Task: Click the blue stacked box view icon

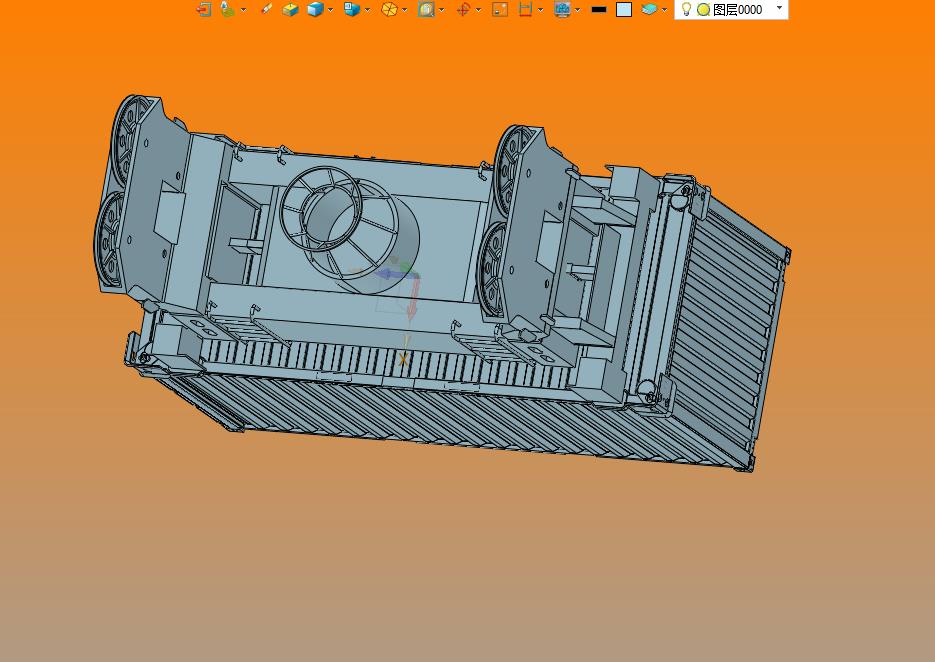Action: point(352,10)
